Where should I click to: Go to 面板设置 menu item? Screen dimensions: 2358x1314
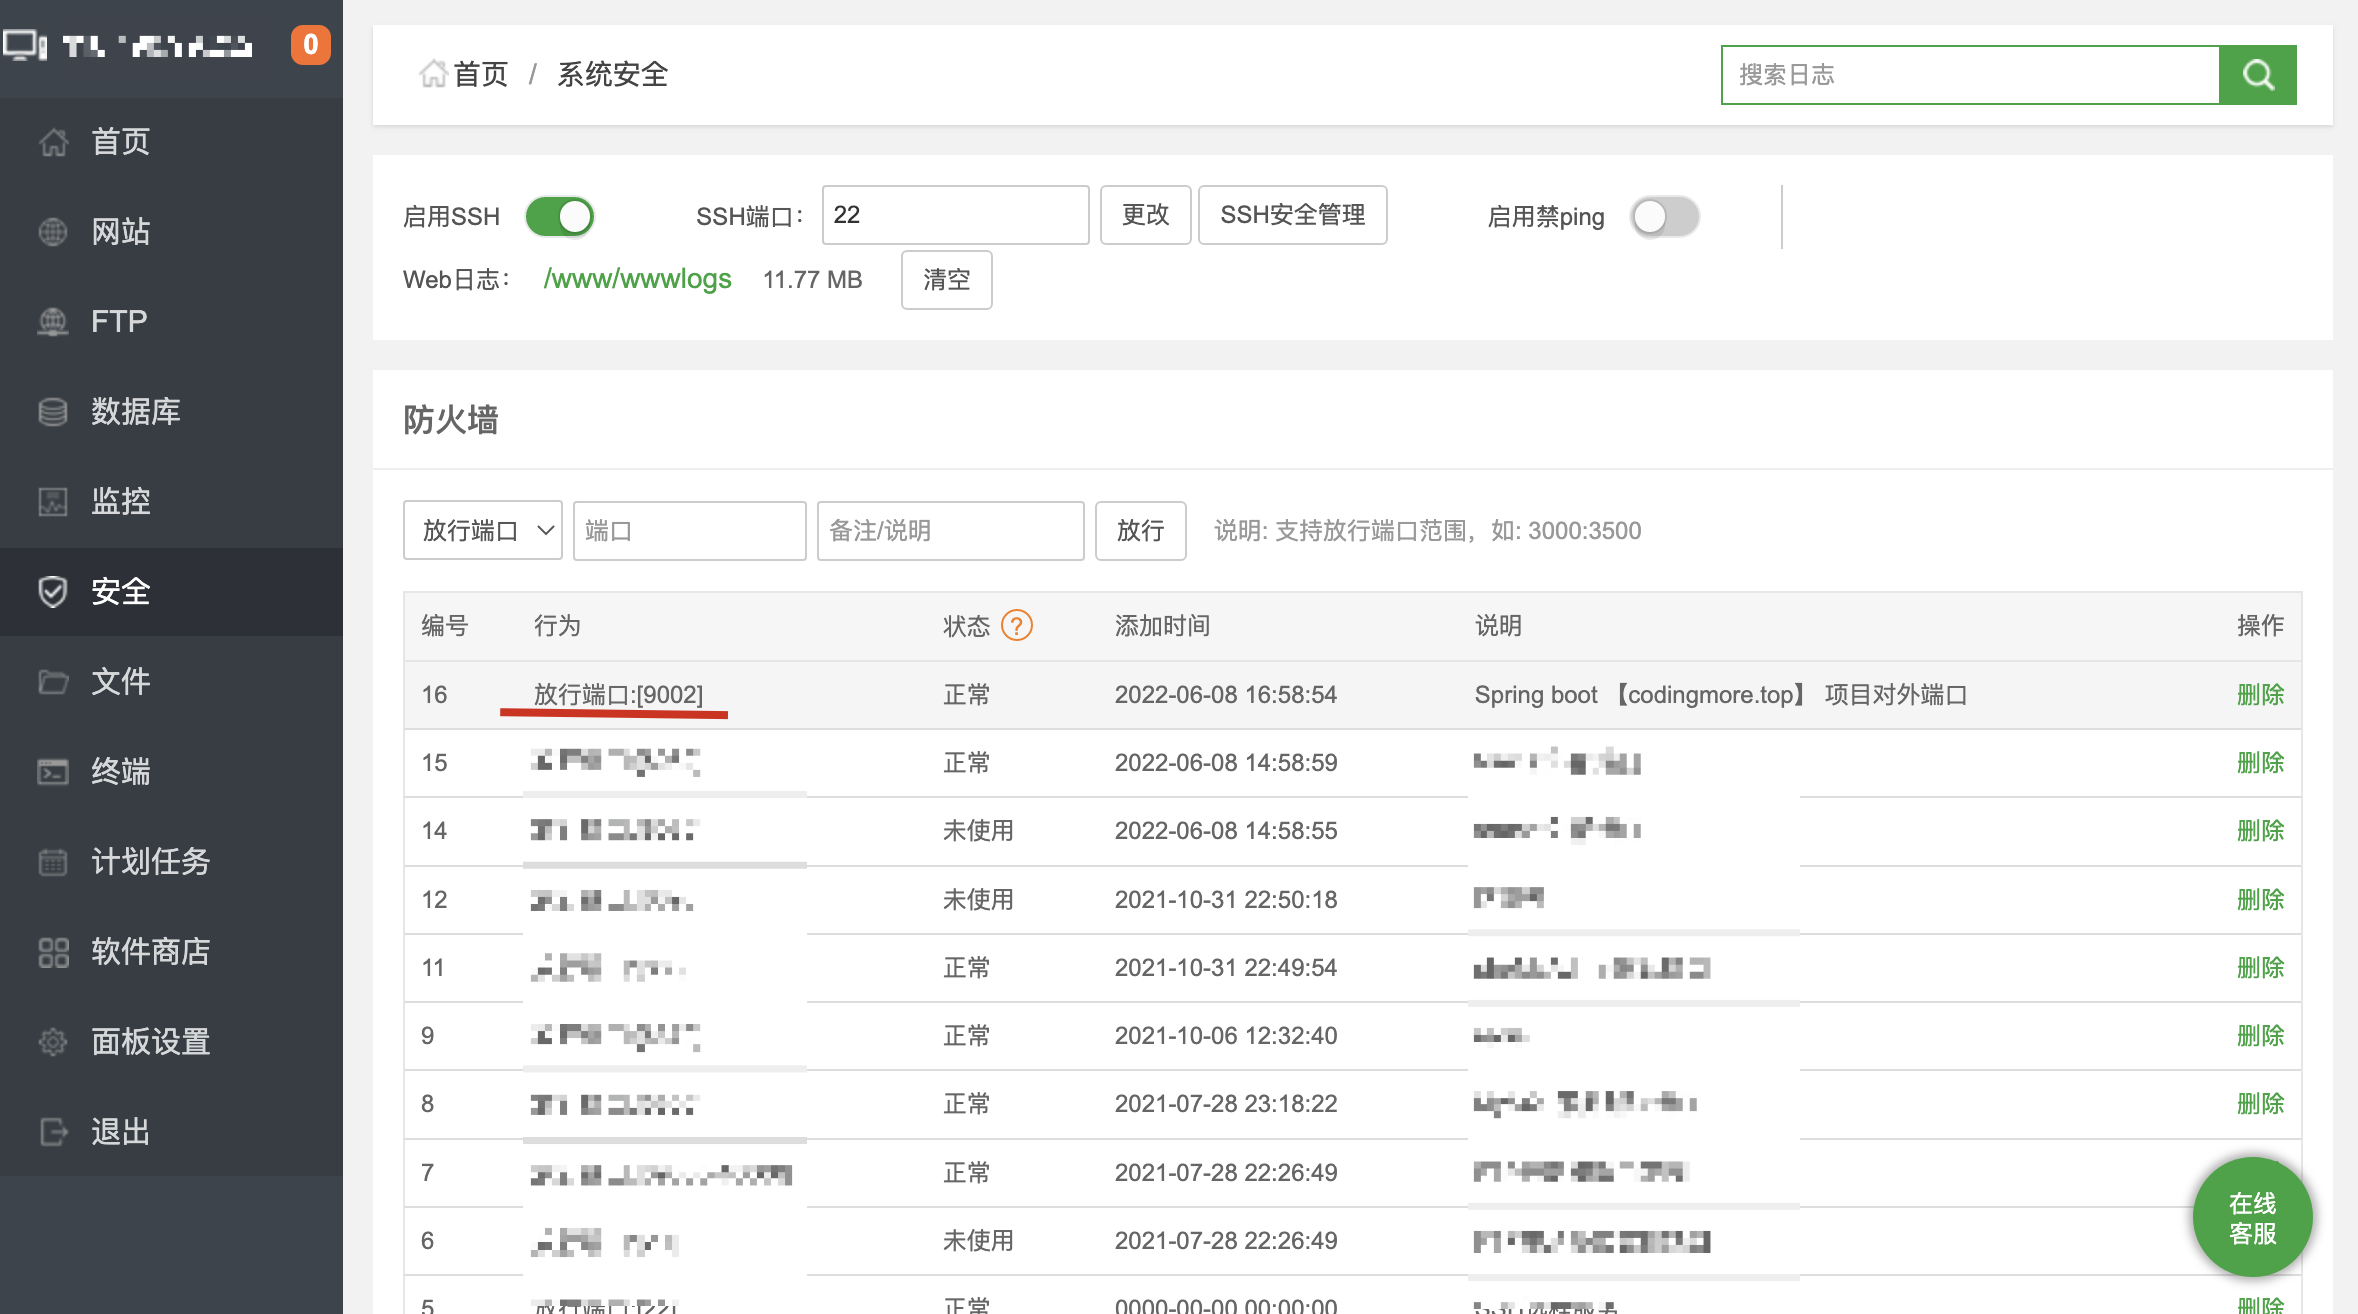click(x=150, y=1042)
